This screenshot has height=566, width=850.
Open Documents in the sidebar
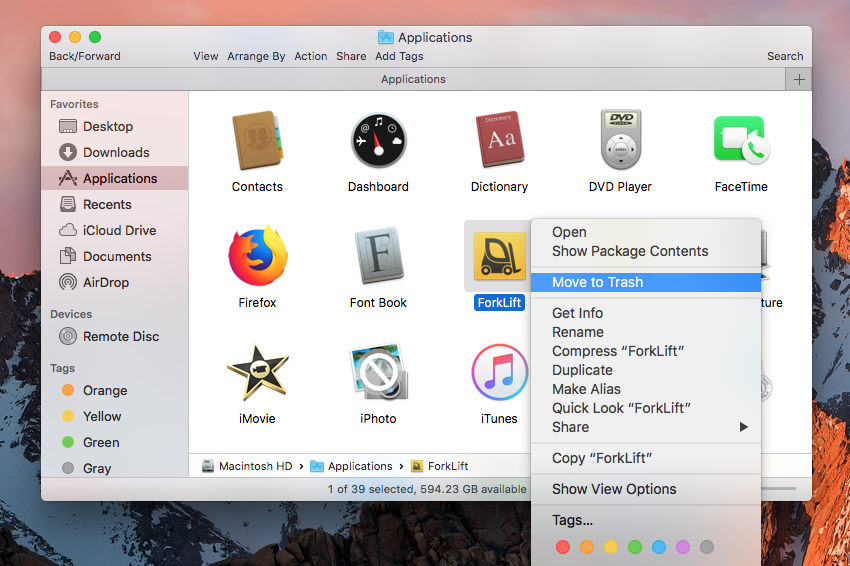click(x=115, y=256)
